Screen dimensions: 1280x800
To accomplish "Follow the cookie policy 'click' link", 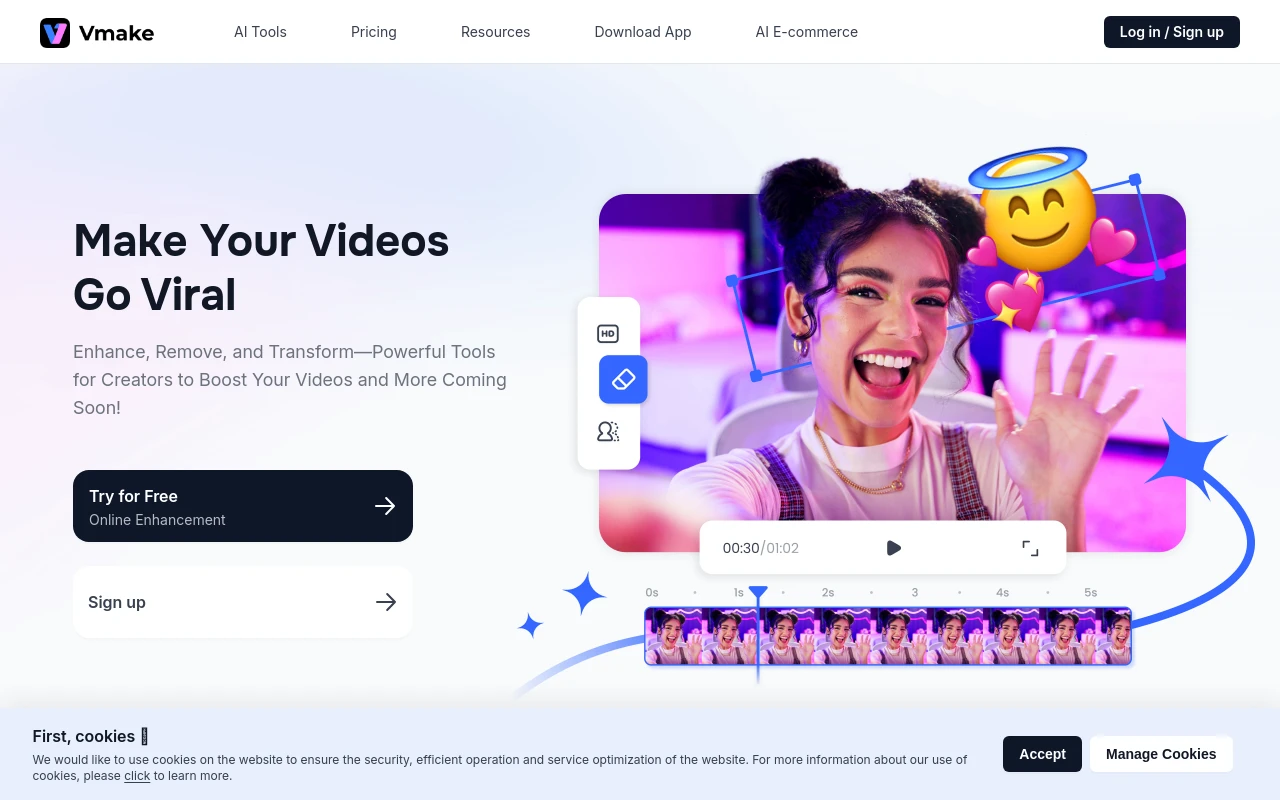I will tap(137, 775).
